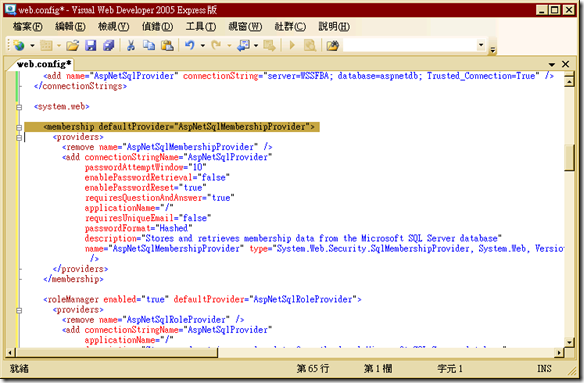Collapse the membership element outline

coord(19,127)
